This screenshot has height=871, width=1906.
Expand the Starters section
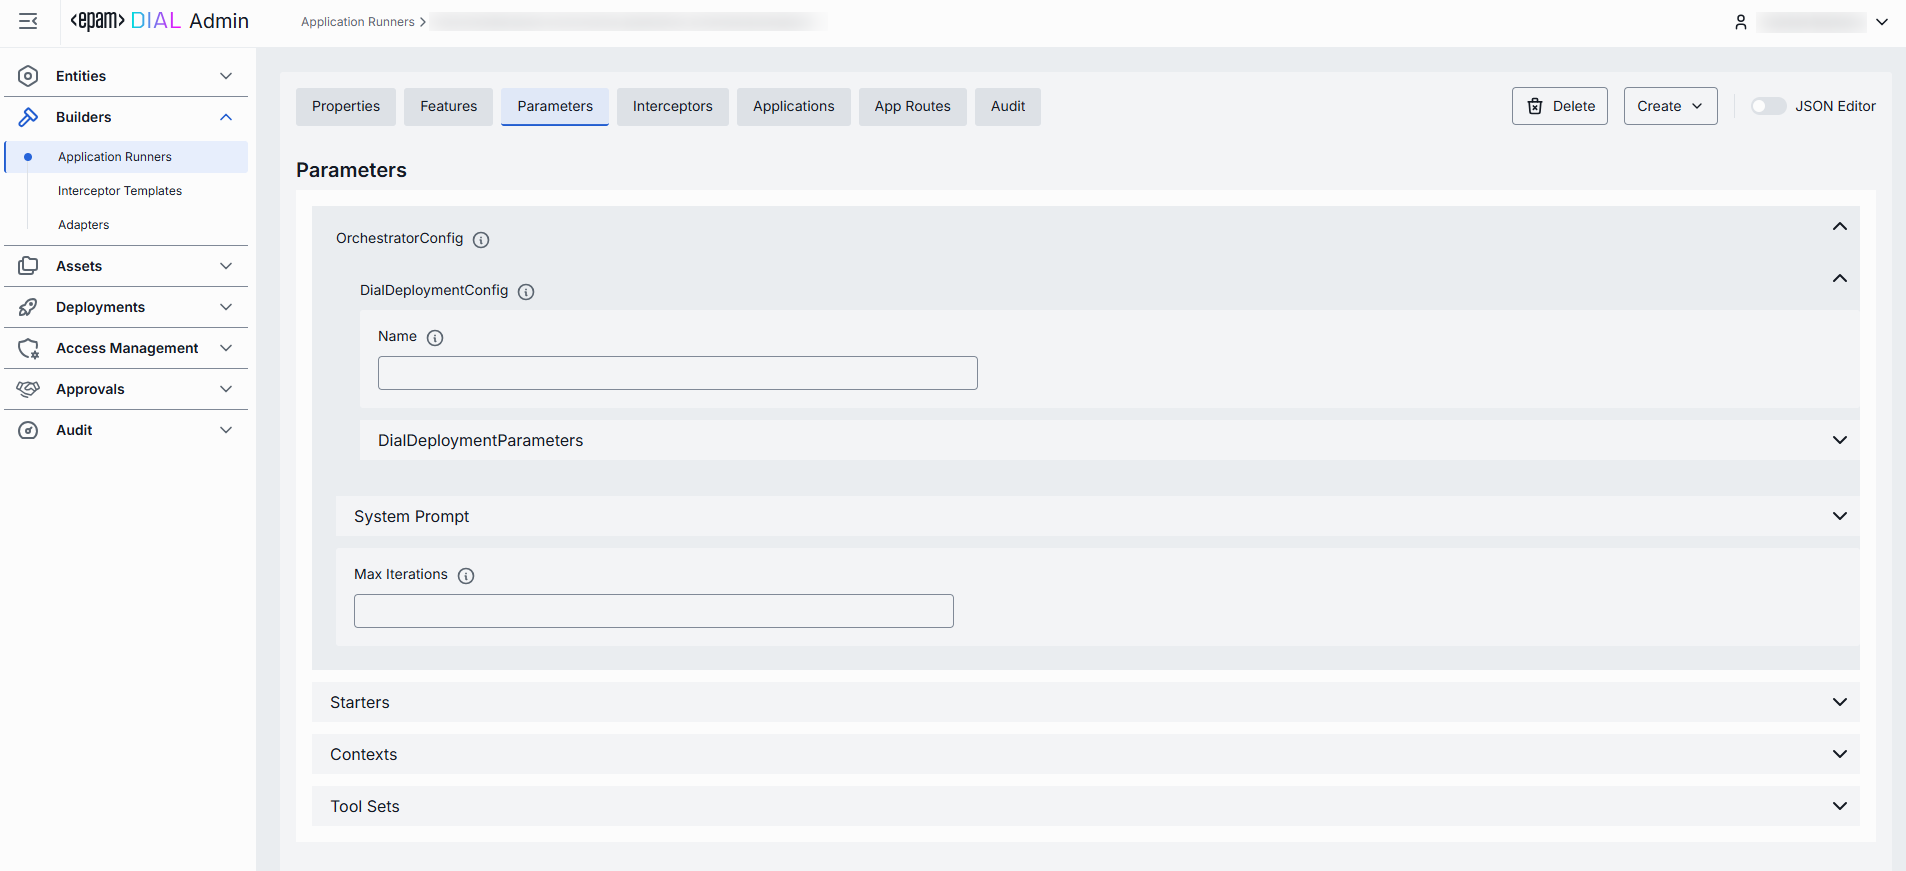(1839, 702)
